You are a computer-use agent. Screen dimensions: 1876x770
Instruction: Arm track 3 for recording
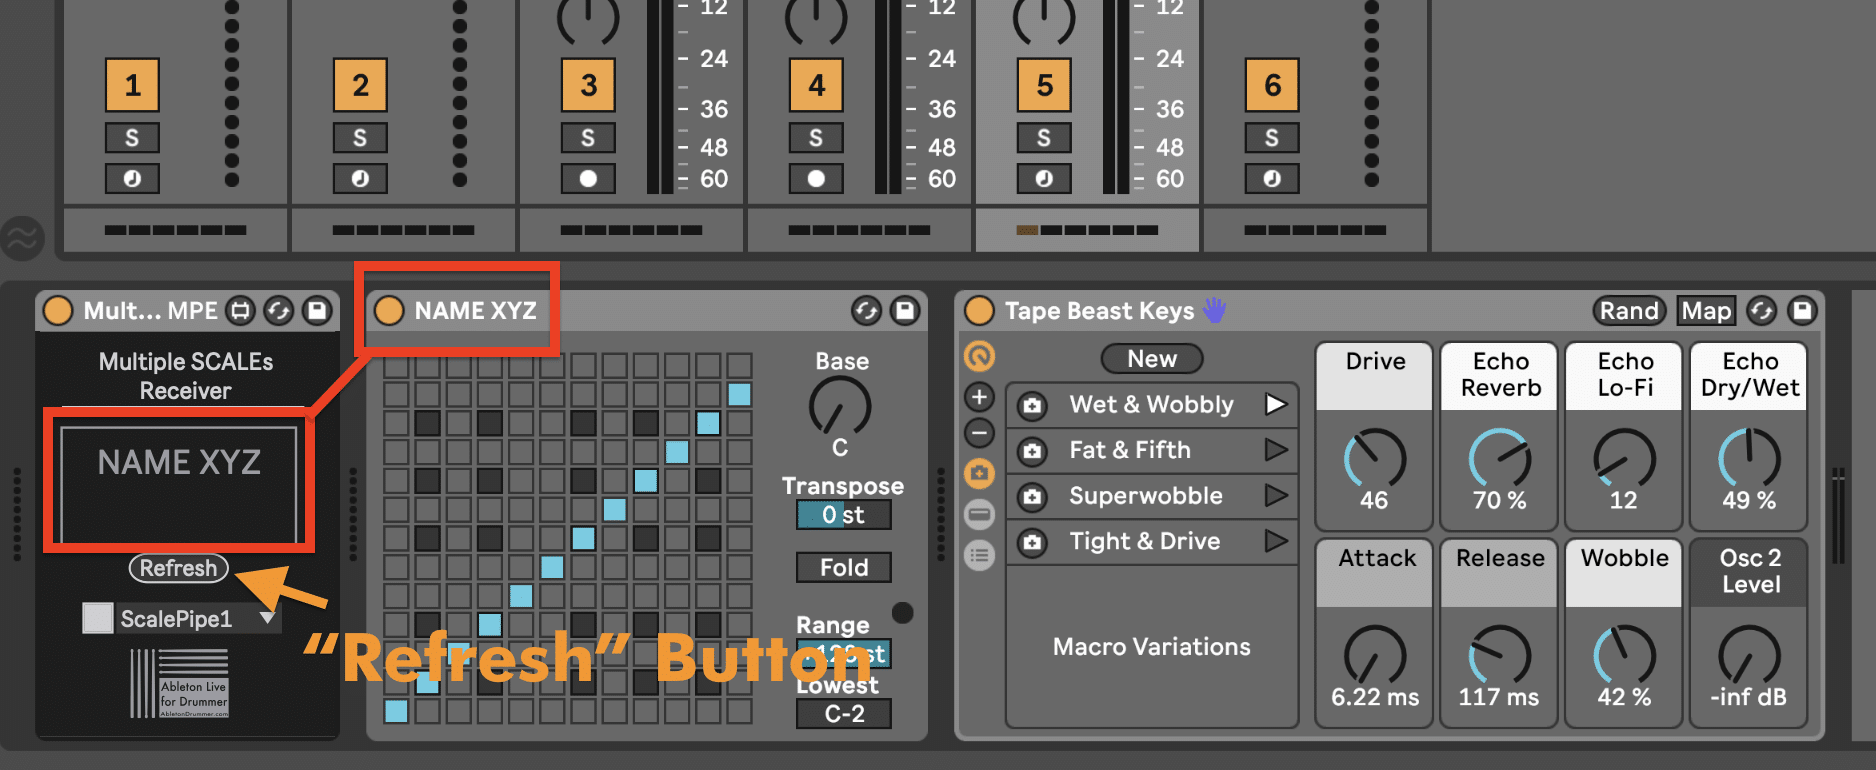pos(588,179)
